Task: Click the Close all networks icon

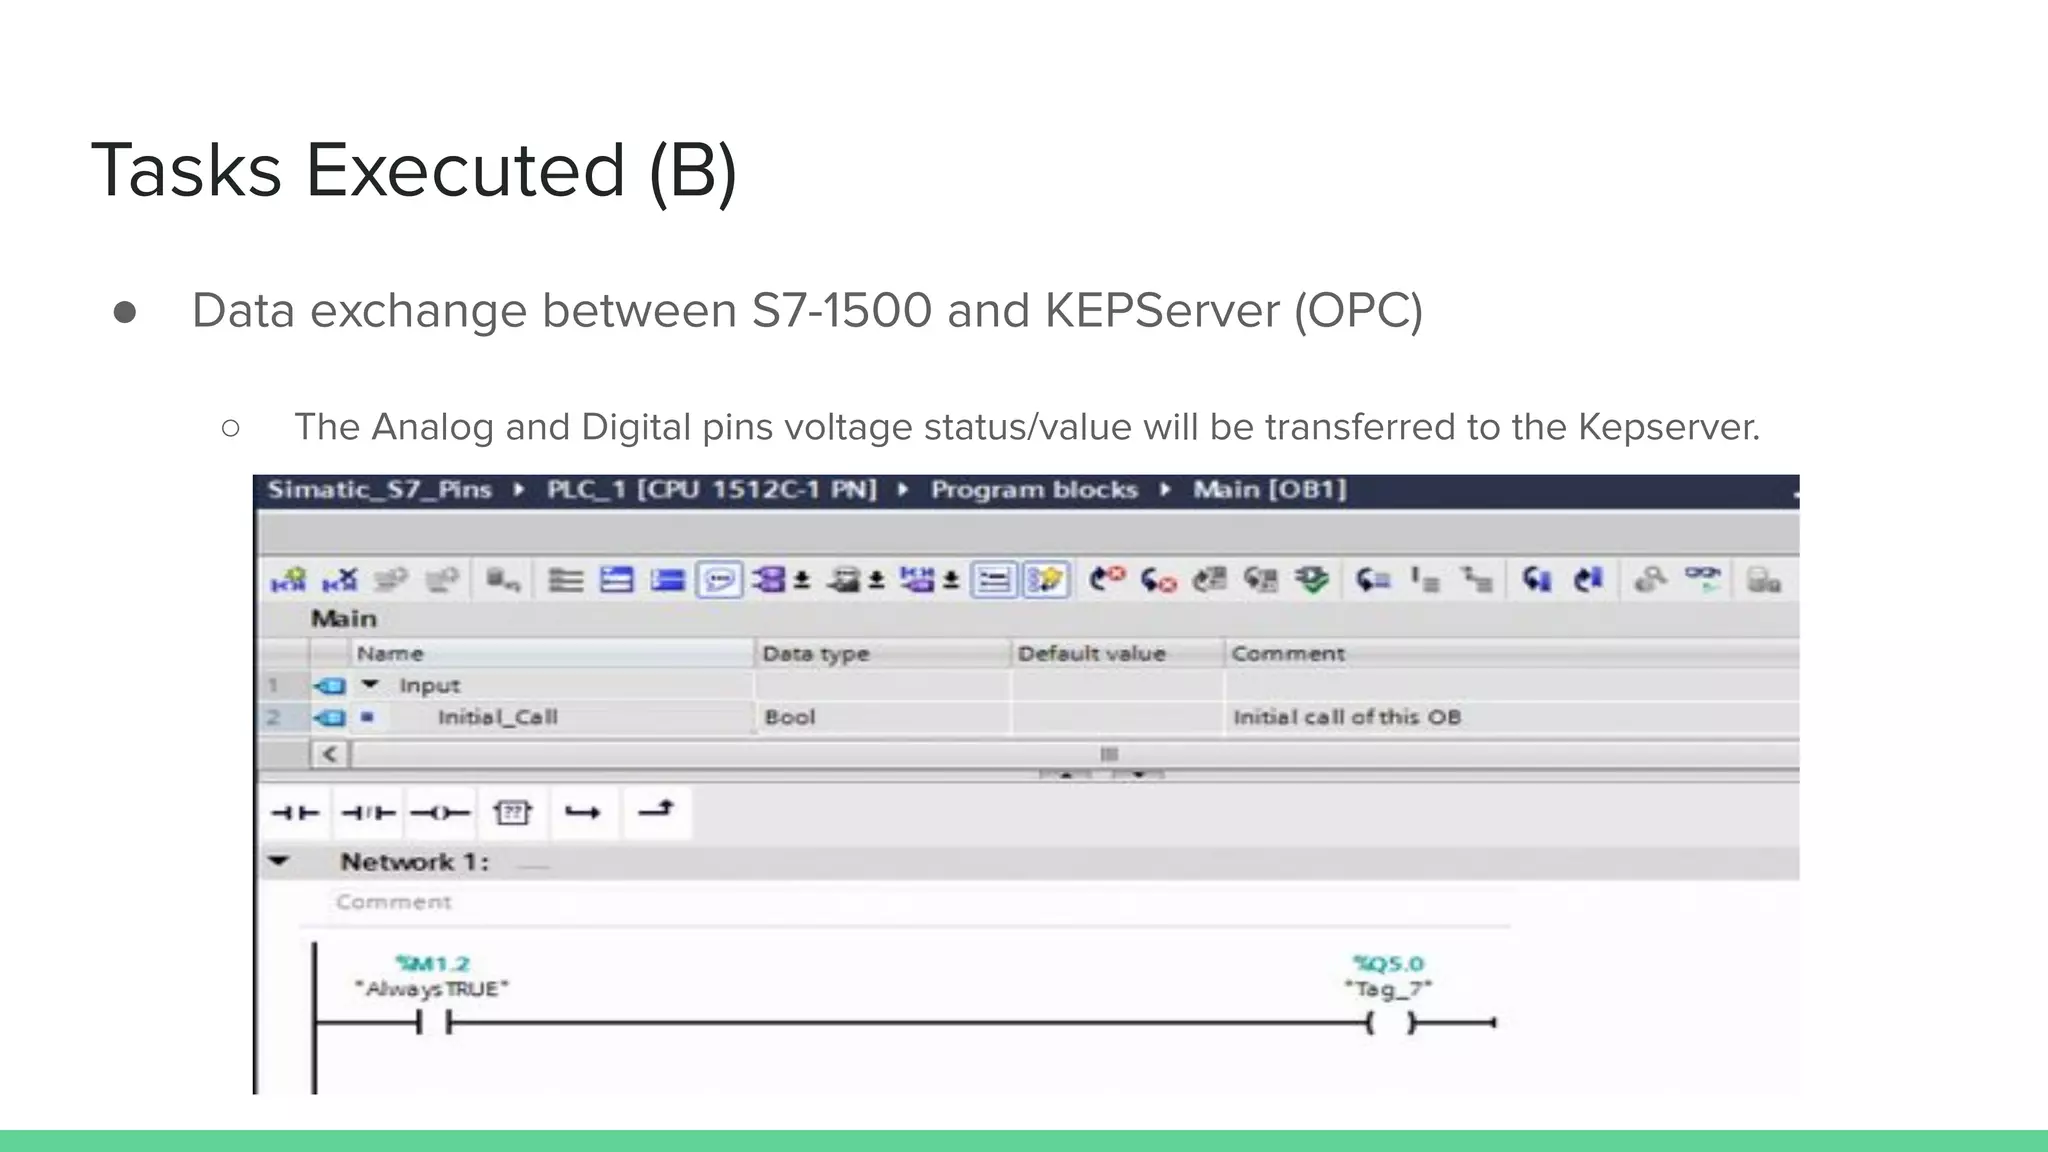Action: pyautogui.click(x=667, y=580)
